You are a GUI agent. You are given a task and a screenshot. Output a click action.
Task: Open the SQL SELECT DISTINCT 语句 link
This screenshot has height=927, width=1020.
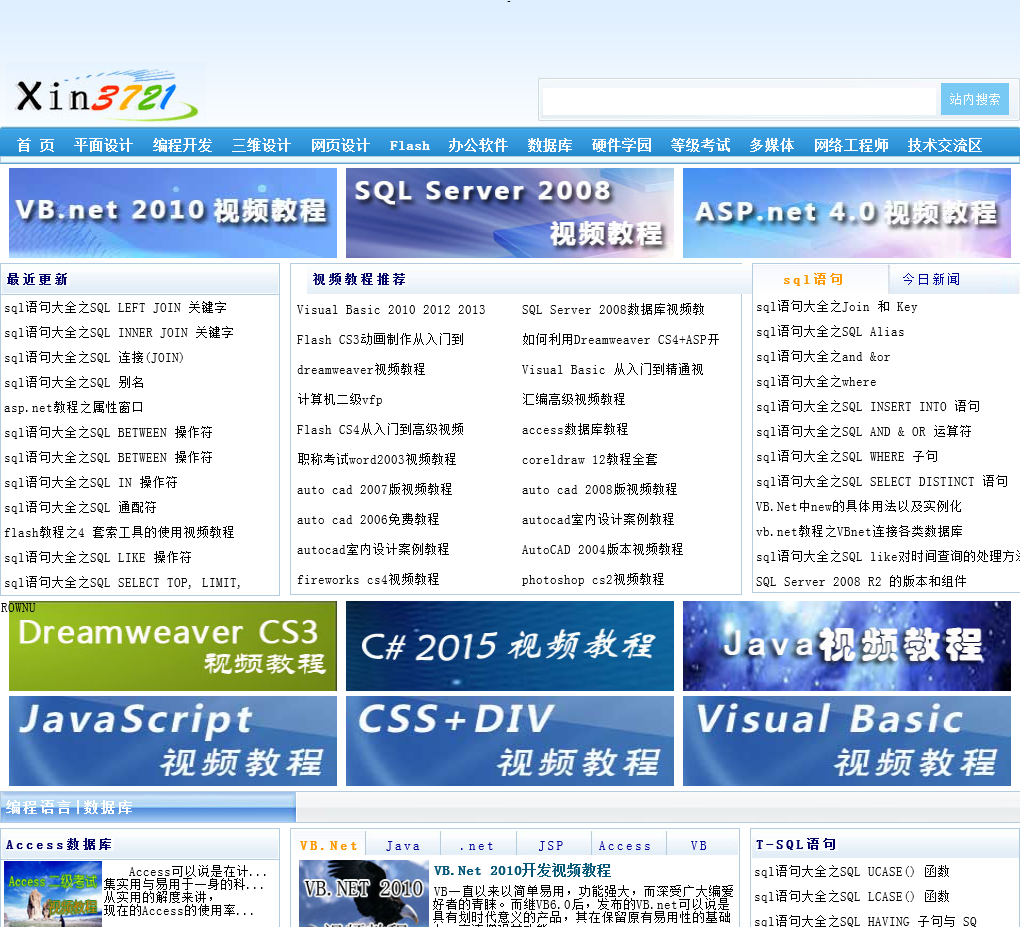[882, 481]
